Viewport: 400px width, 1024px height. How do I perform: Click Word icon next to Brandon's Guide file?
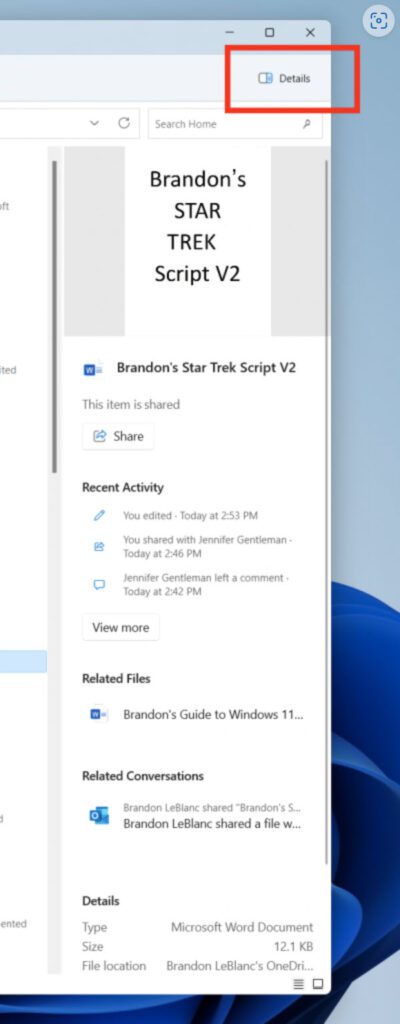pyautogui.click(x=99, y=714)
